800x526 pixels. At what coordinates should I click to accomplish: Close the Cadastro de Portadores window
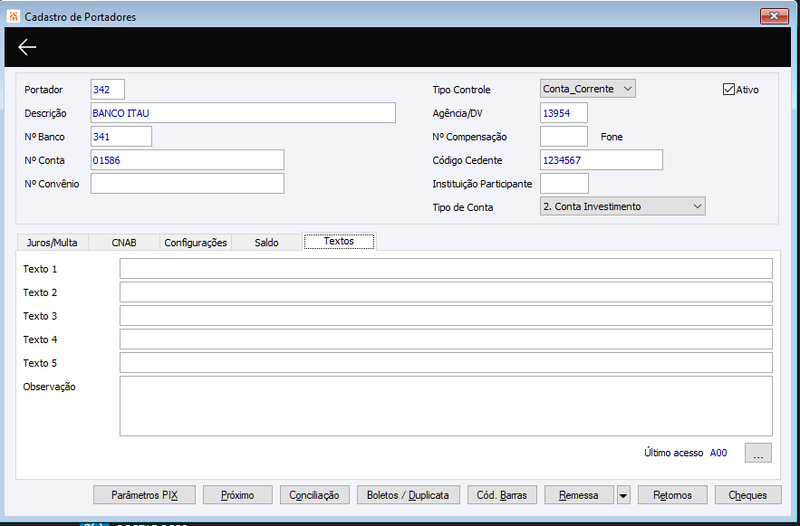[x=774, y=16]
